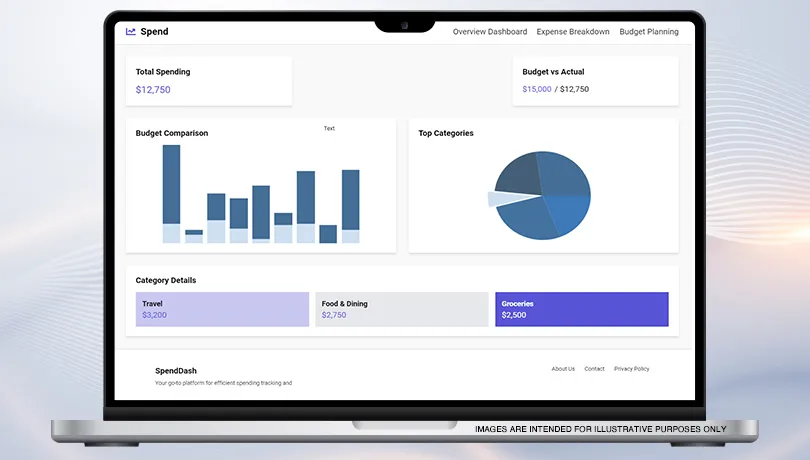Select the Food & Dining category tile
The image size is (810, 460).
coord(401,309)
